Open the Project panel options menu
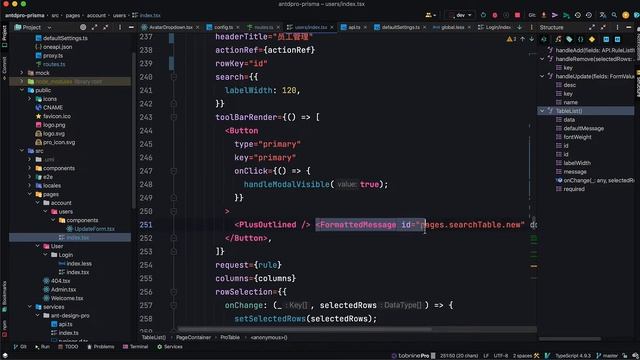Image resolution: width=640 pixels, height=360 pixels. pyautogui.click(x=120, y=27)
